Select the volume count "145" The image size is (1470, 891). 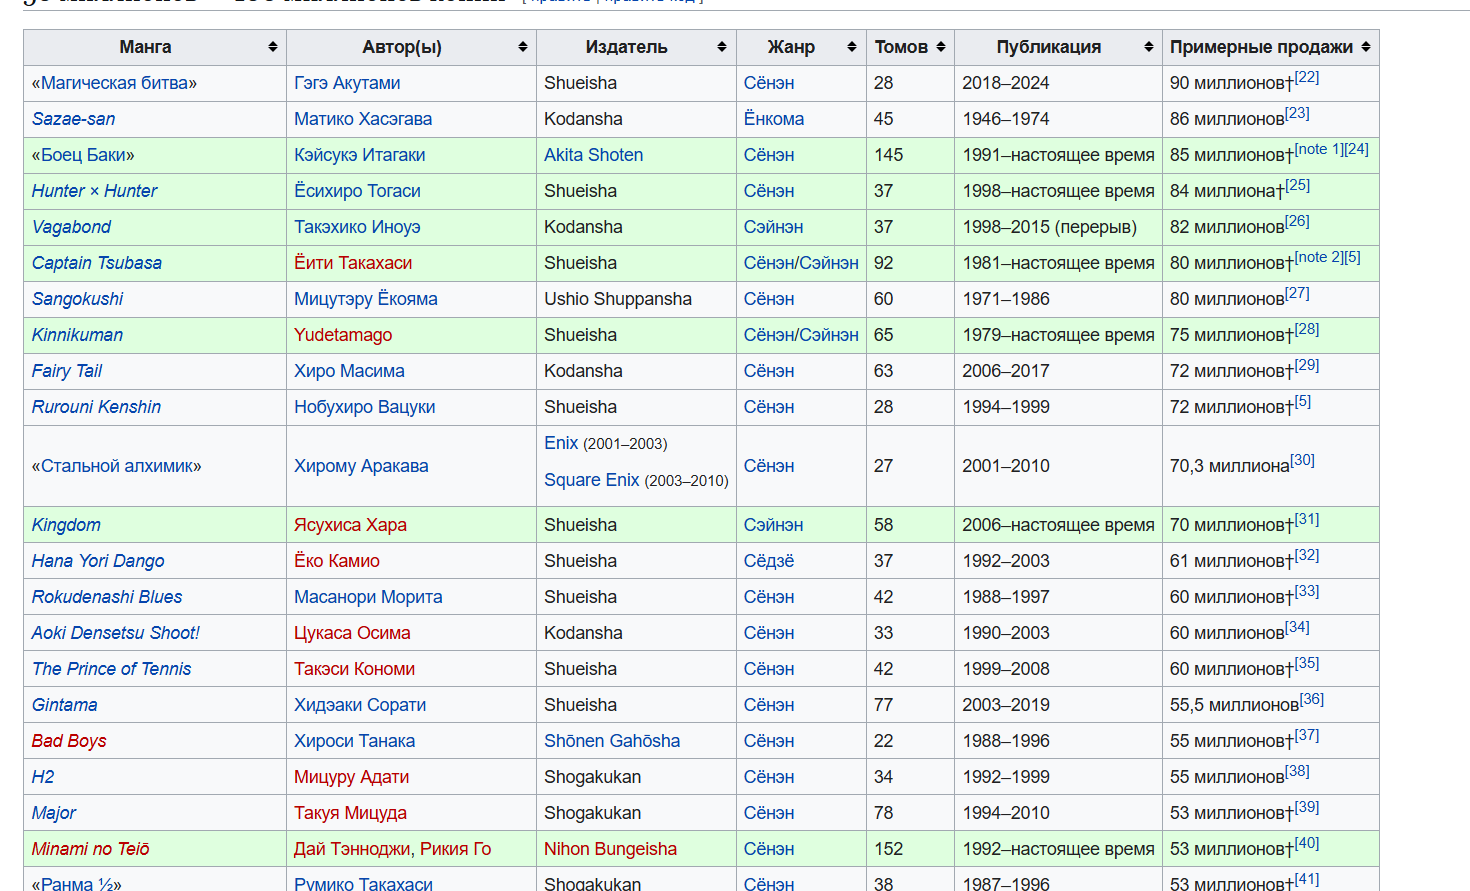889,155
